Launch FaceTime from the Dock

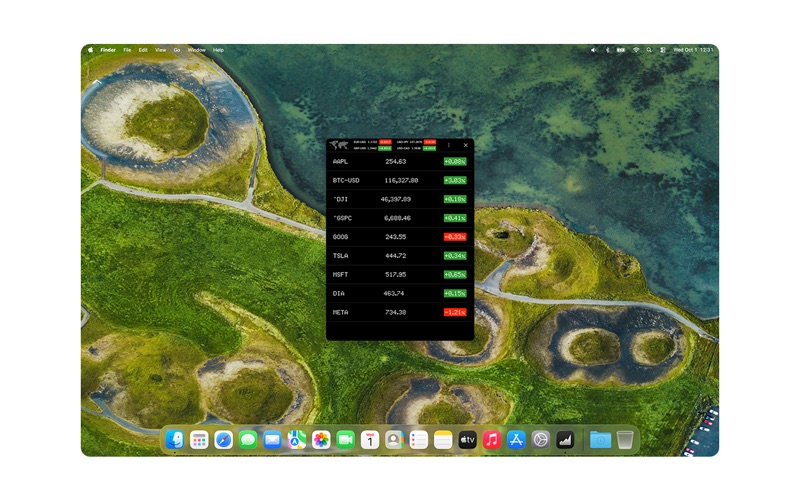point(345,440)
